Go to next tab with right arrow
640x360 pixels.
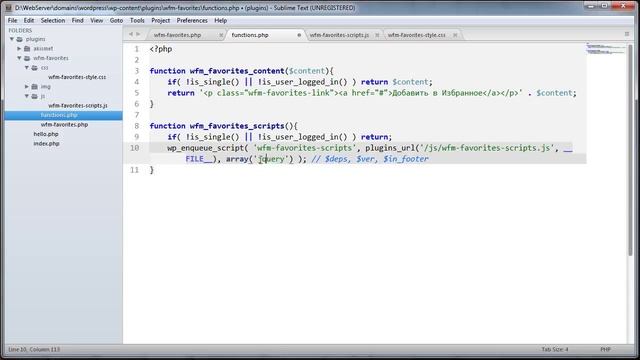(x=138, y=34)
